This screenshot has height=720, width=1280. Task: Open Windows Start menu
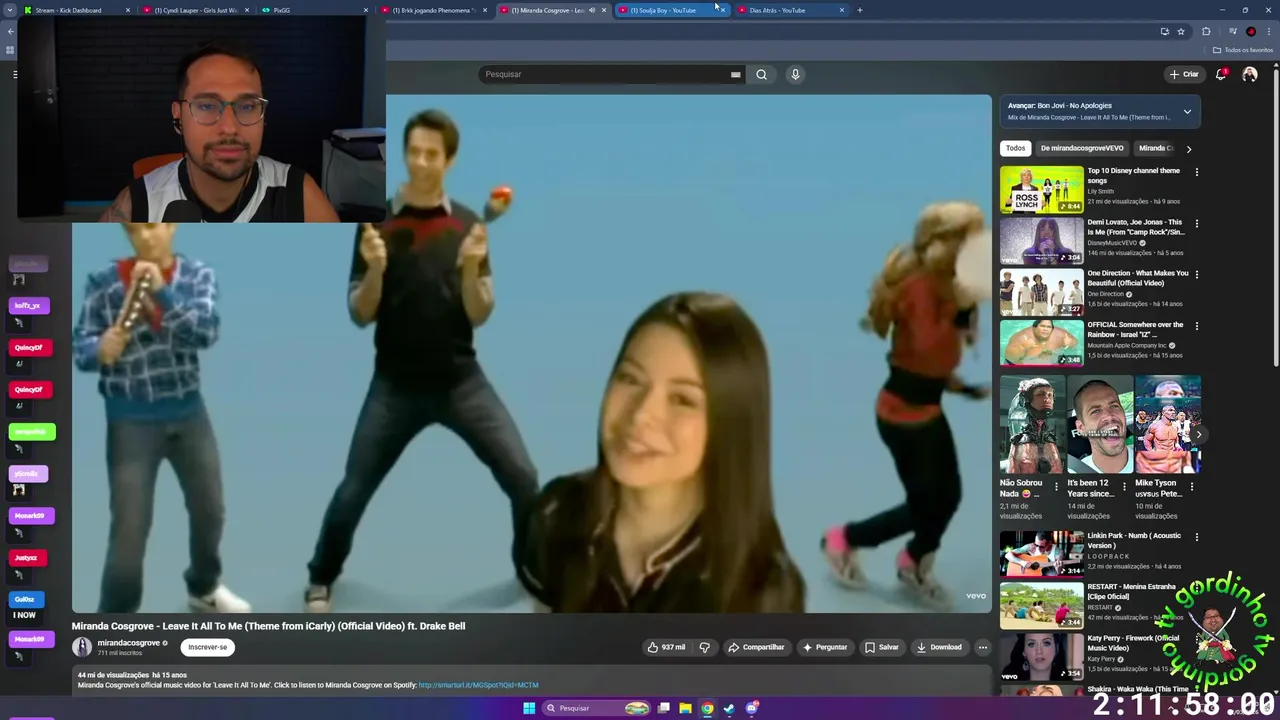point(529,708)
